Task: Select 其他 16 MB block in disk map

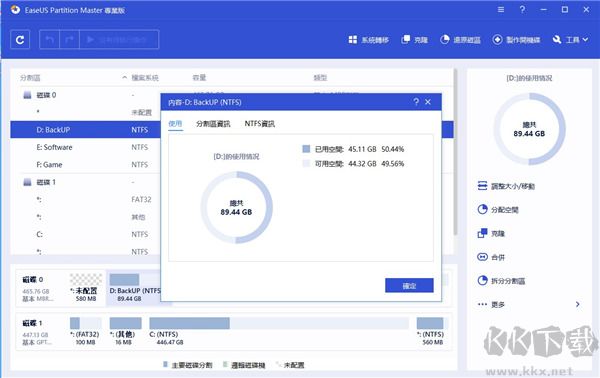Action: click(x=125, y=331)
